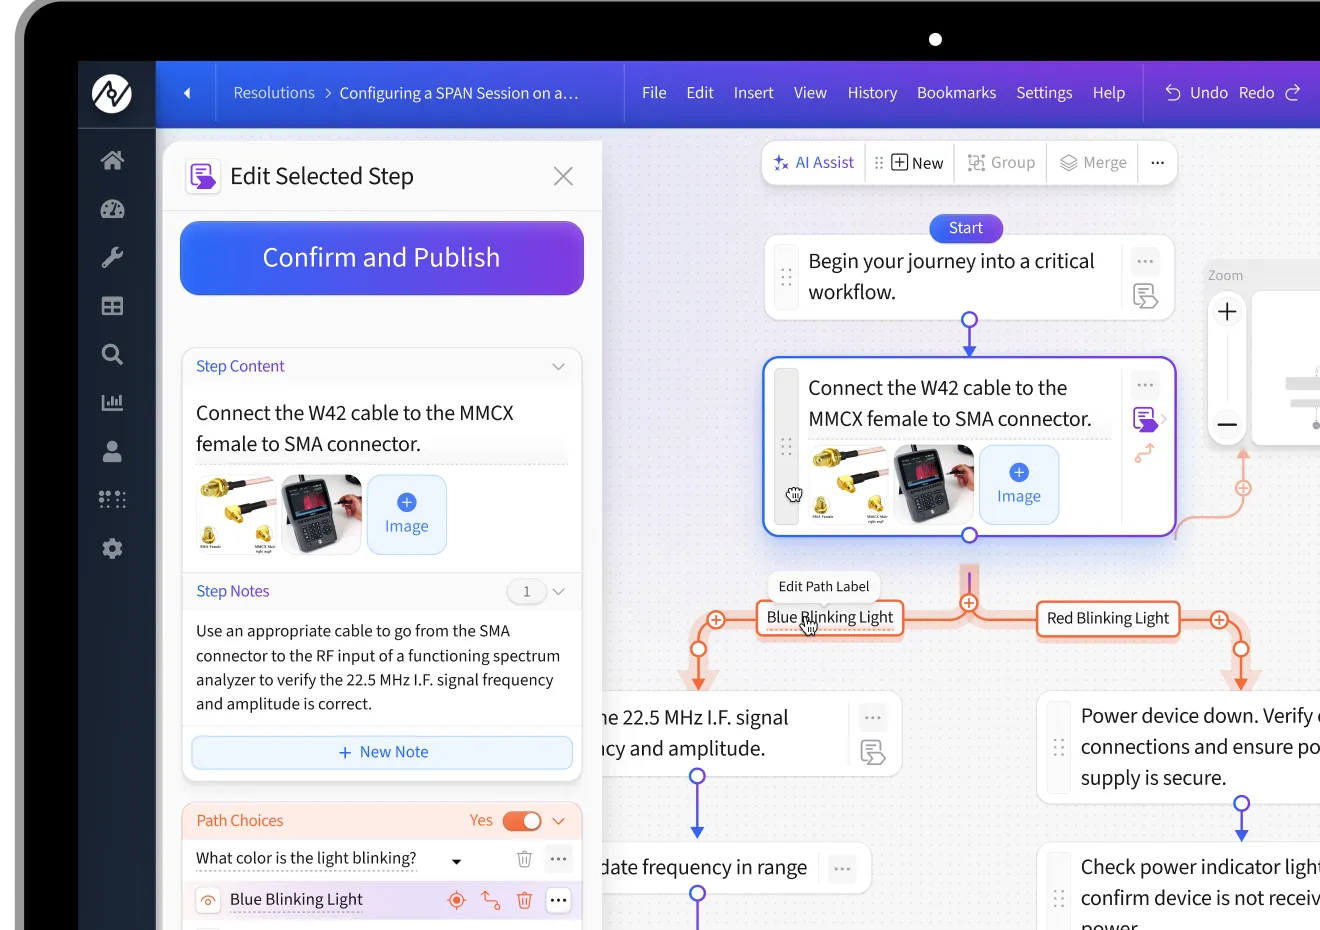Collapse the Step Notes section
This screenshot has width=1320, height=930.
[558, 591]
